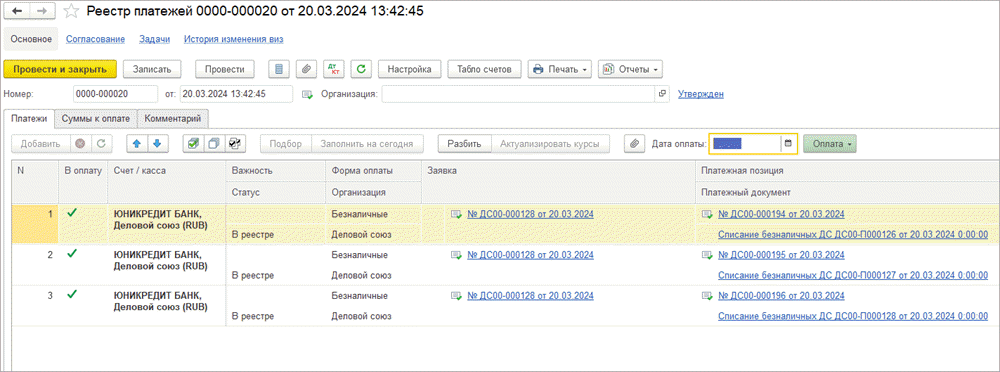The height and width of the screenshot is (372, 1000).
Task: Click the Заявка document icon in row 2
Action: point(457,255)
